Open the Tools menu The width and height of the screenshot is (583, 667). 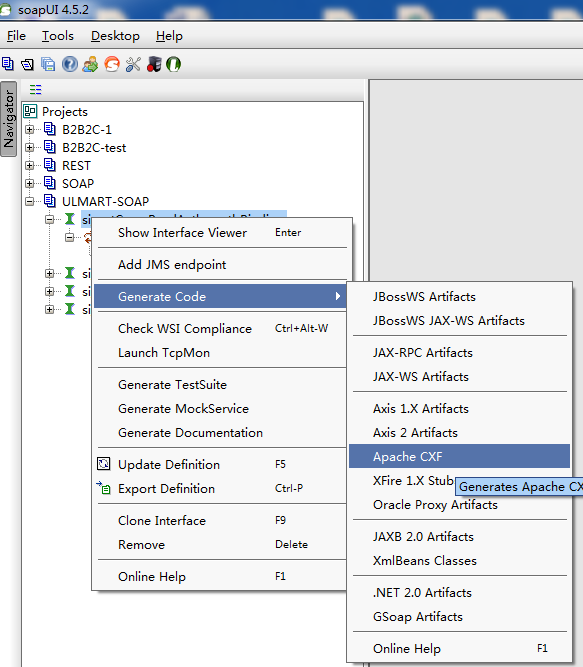coord(57,36)
